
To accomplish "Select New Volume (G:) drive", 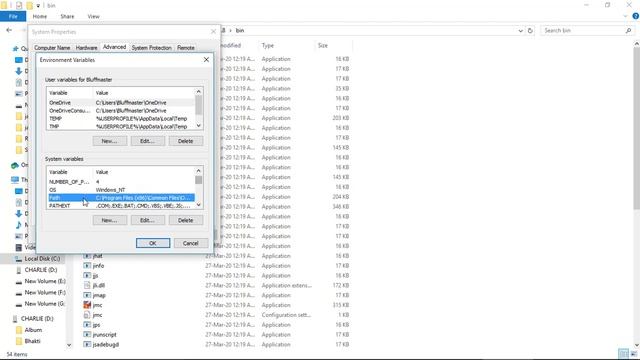I will click(44, 304).
